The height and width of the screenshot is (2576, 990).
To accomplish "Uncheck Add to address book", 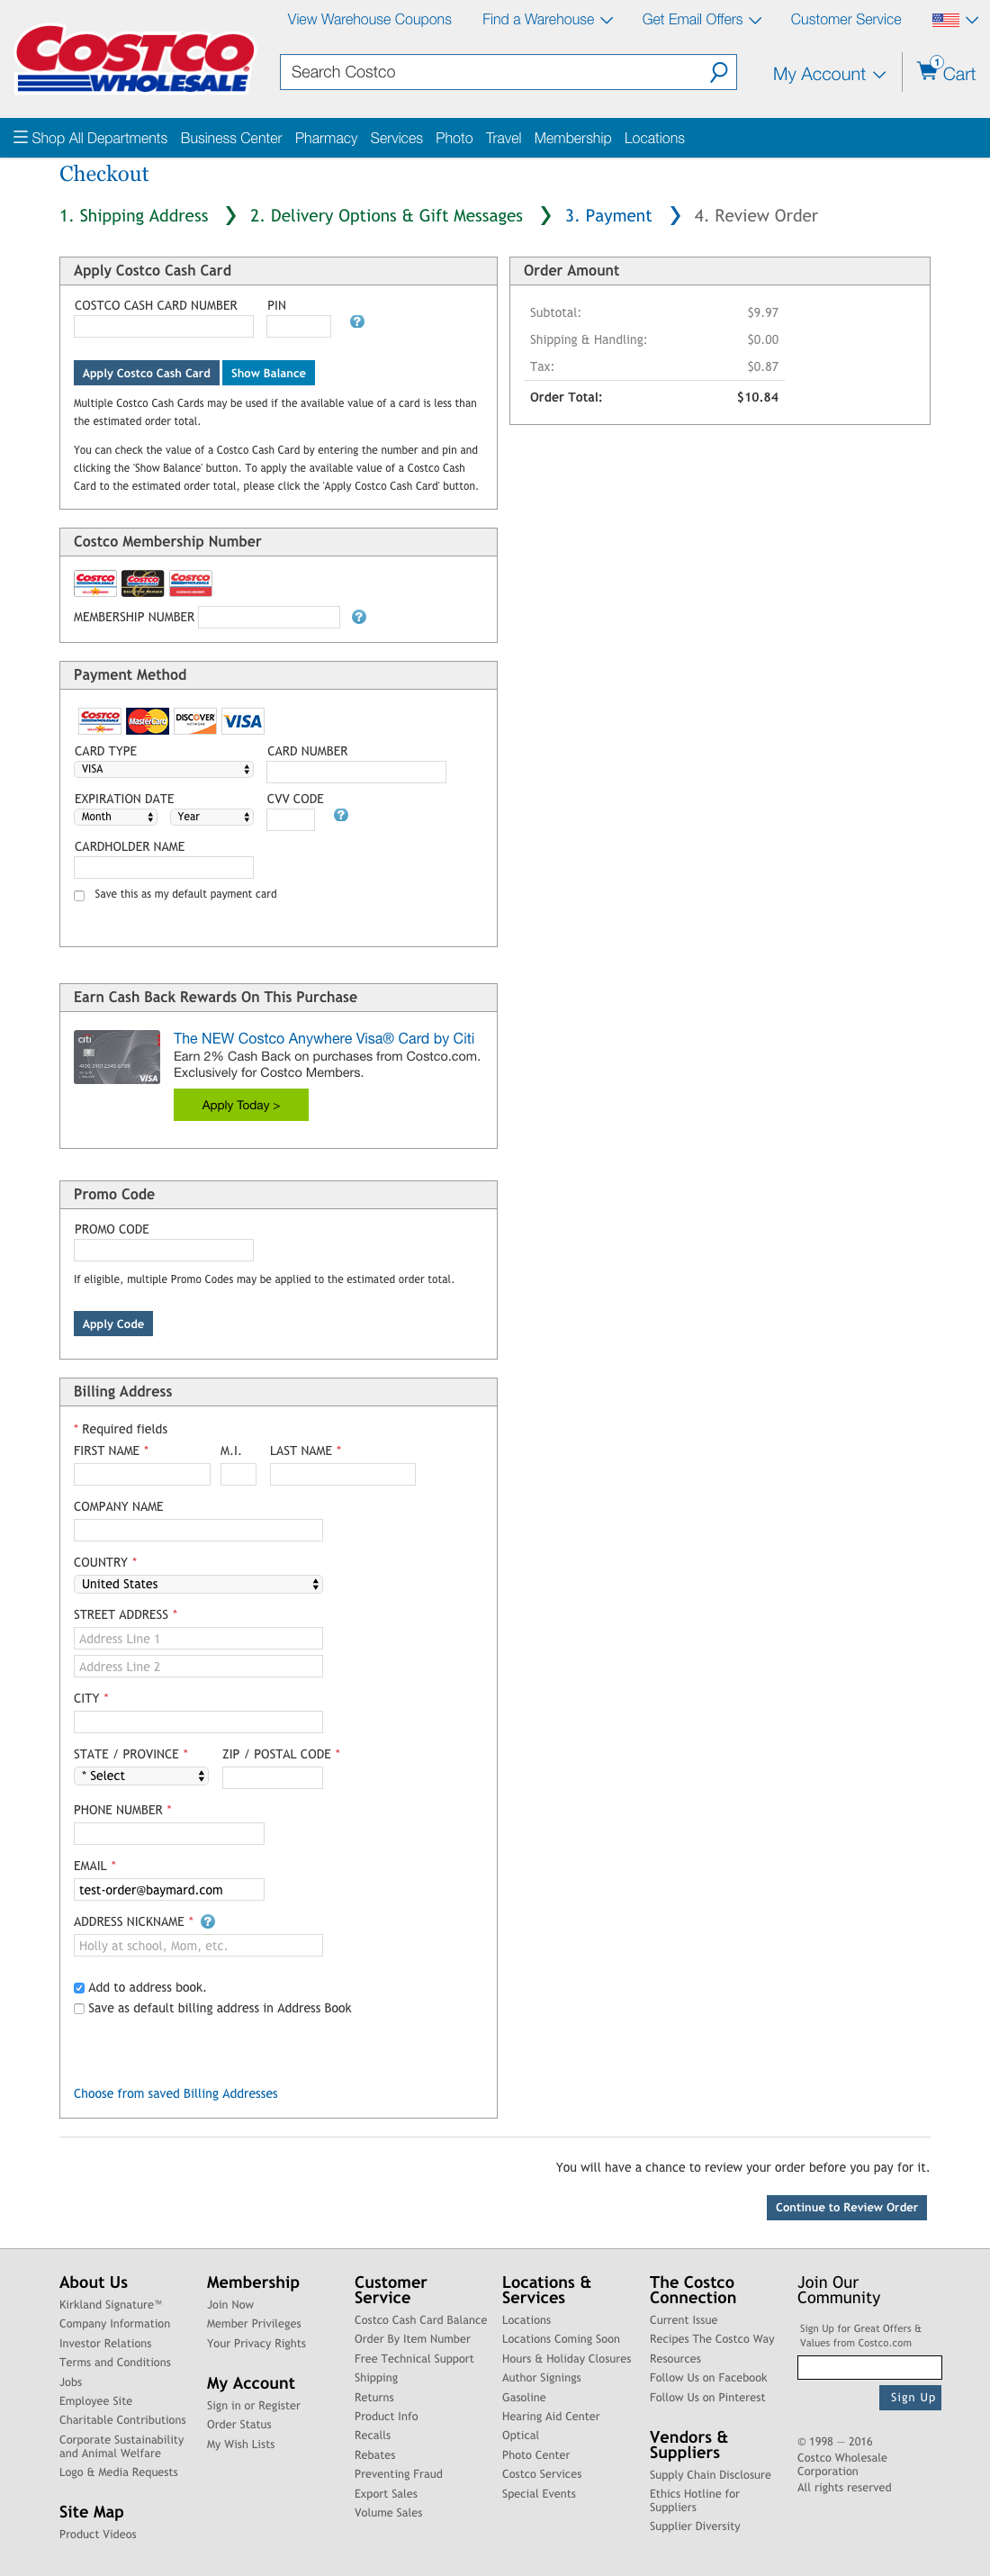I will 79,1988.
